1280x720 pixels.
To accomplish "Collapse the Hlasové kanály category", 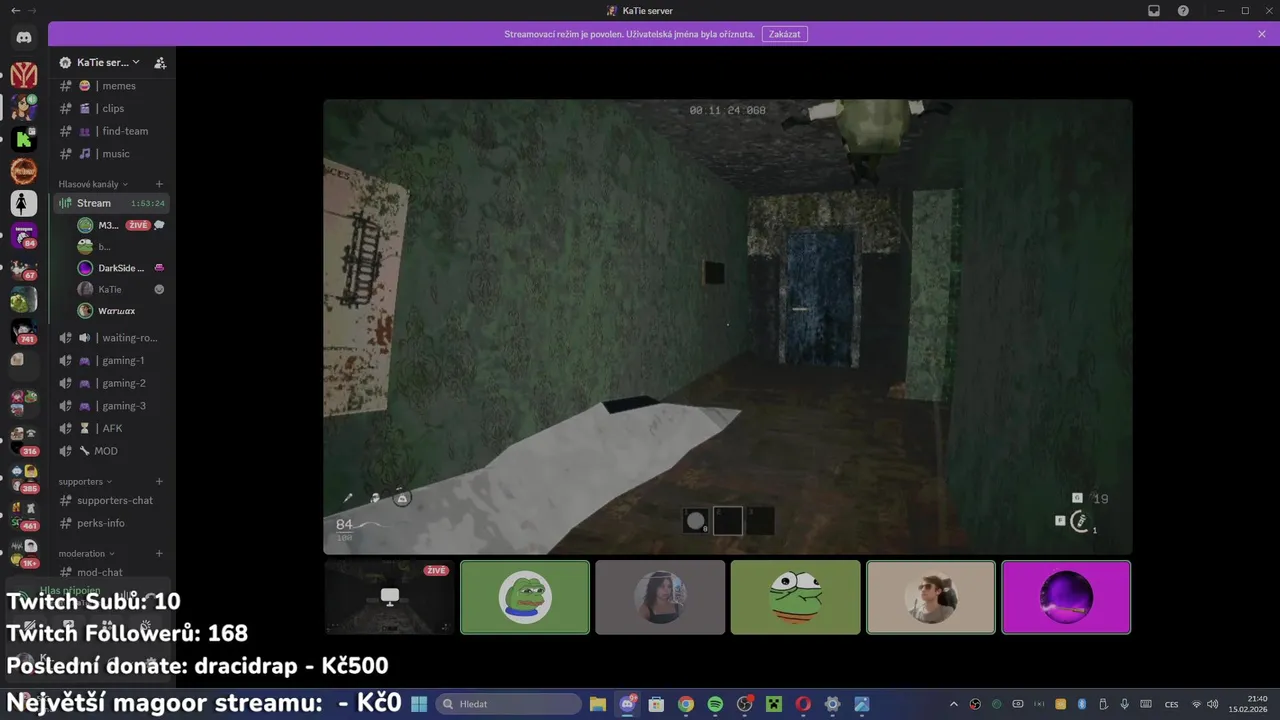I will pos(92,184).
